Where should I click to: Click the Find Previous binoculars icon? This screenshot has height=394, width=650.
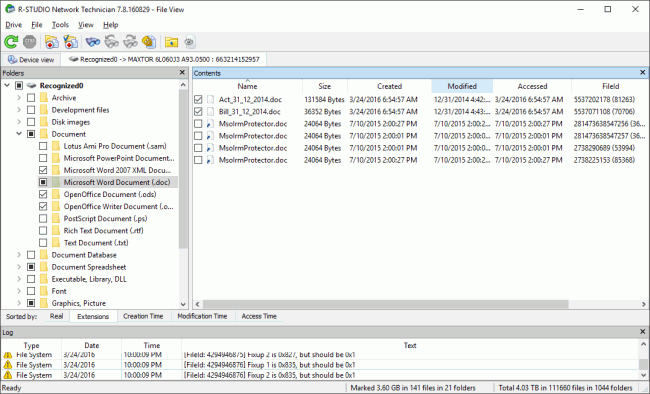click(112, 41)
